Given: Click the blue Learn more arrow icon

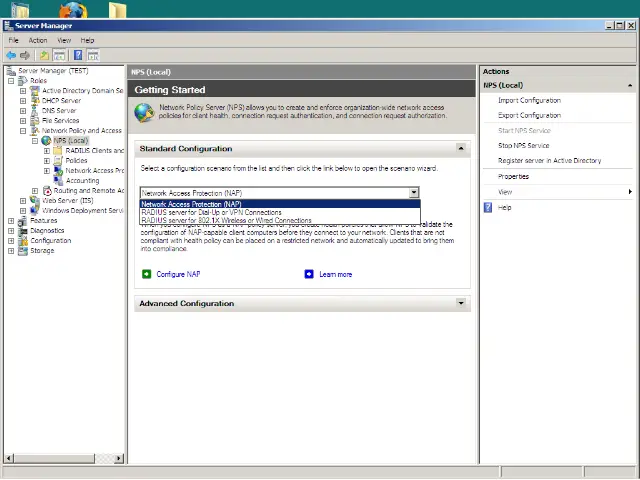Looking at the screenshot, I should click(x=309, y=274).
